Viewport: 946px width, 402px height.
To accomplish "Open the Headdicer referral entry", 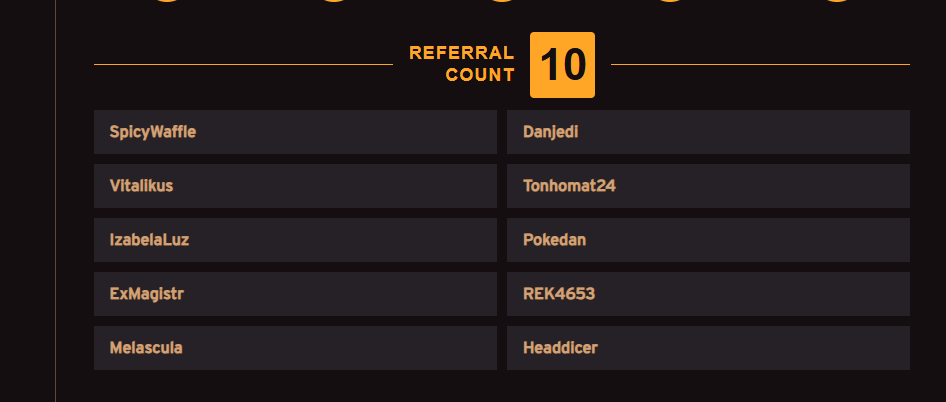I will pos(708,348).
